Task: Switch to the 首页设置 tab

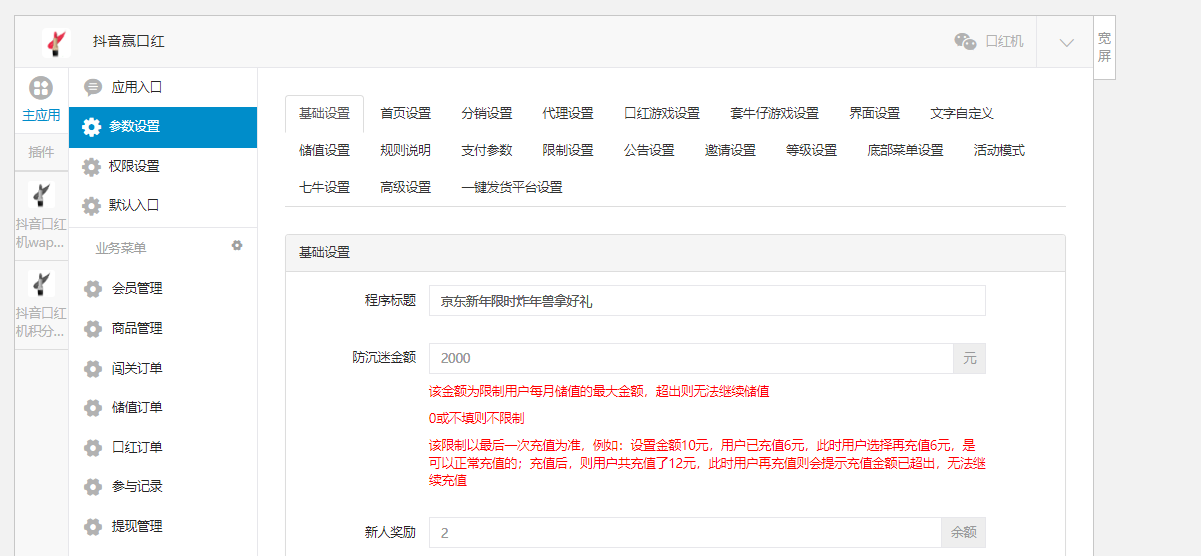Action: (405, 114)
